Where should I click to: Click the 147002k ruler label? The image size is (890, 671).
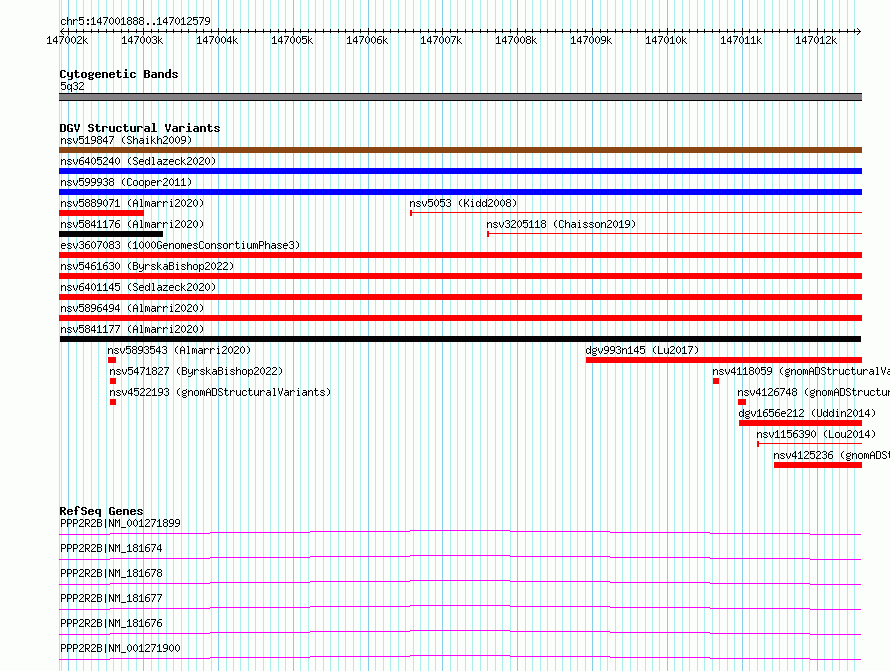click(67, 40)
